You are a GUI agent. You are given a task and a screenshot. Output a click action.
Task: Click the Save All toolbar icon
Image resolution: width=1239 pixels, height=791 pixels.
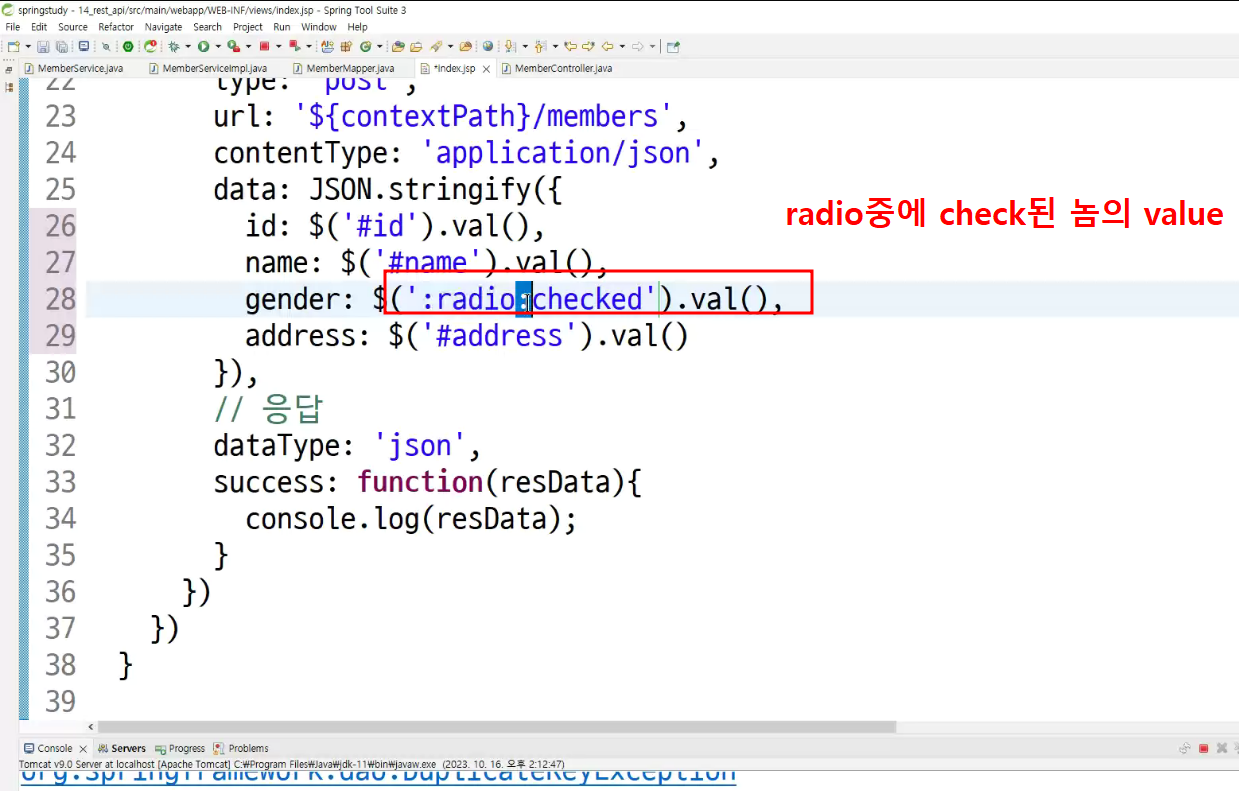(x=62, y=46)
